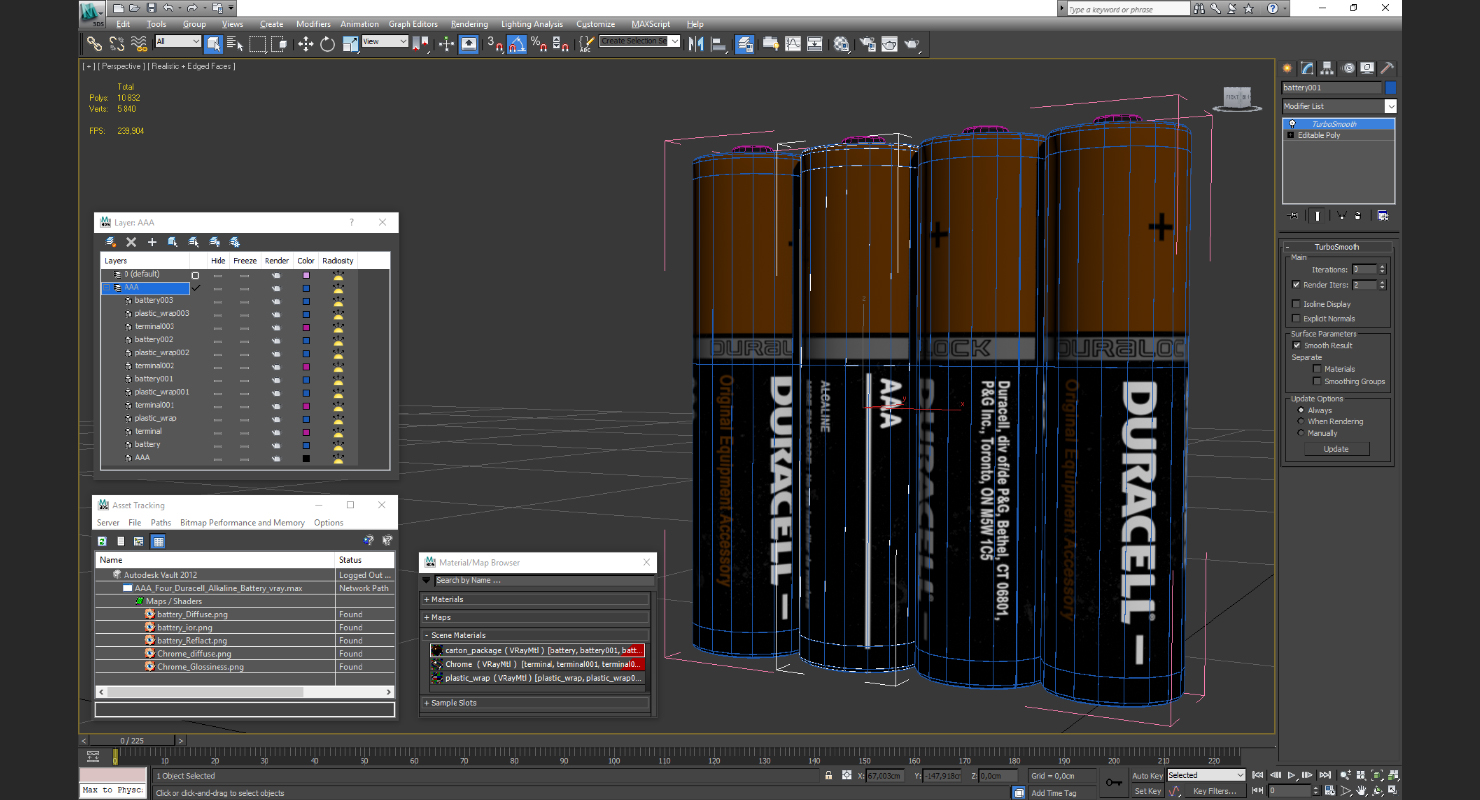1480x800 pixels.
Task: Click Pin Stack icon below modifier stack
Action: 1293,215
